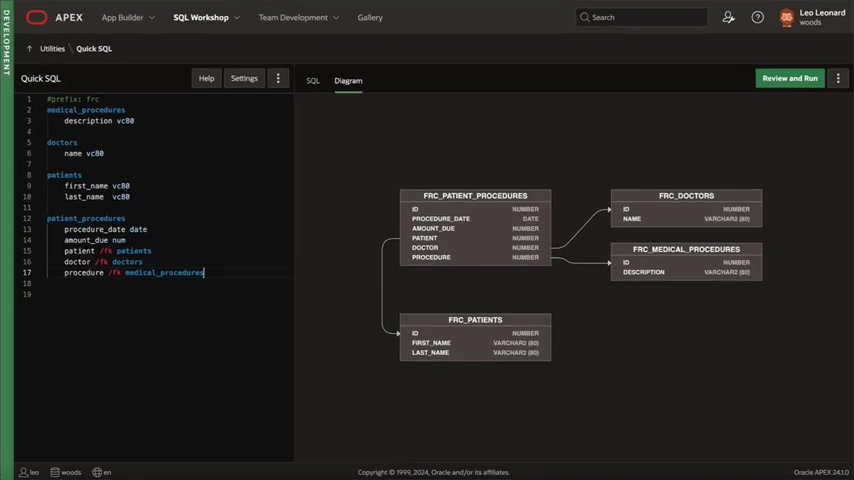Click the Help button in Quick SQL

(206, 78)
